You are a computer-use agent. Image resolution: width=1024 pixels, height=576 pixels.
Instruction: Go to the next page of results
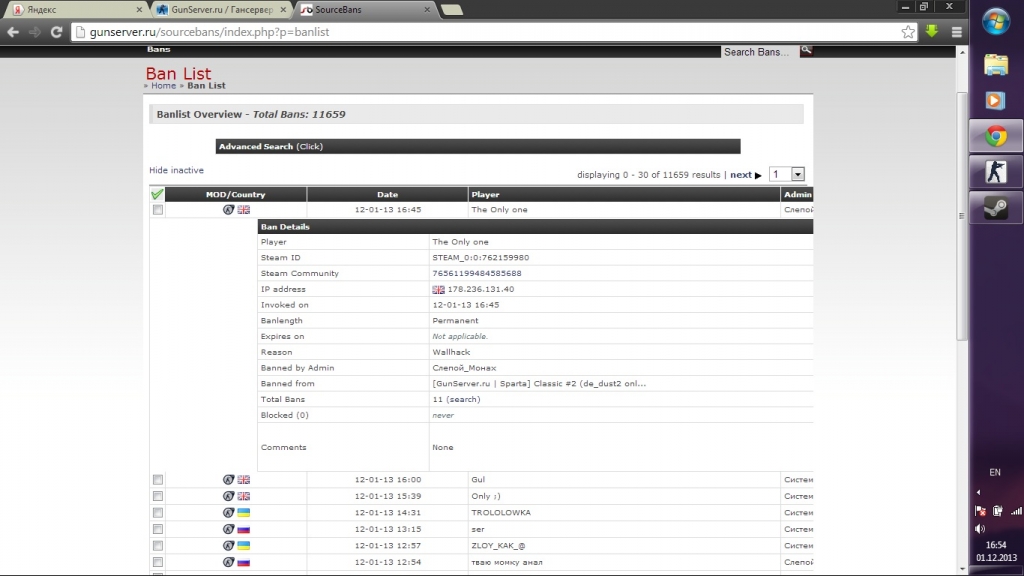pos(745,175)
